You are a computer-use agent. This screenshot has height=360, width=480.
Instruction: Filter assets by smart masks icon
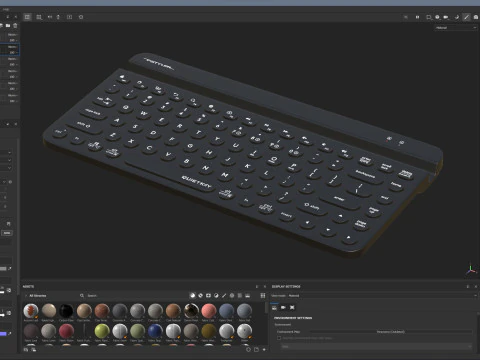[208, 296]
